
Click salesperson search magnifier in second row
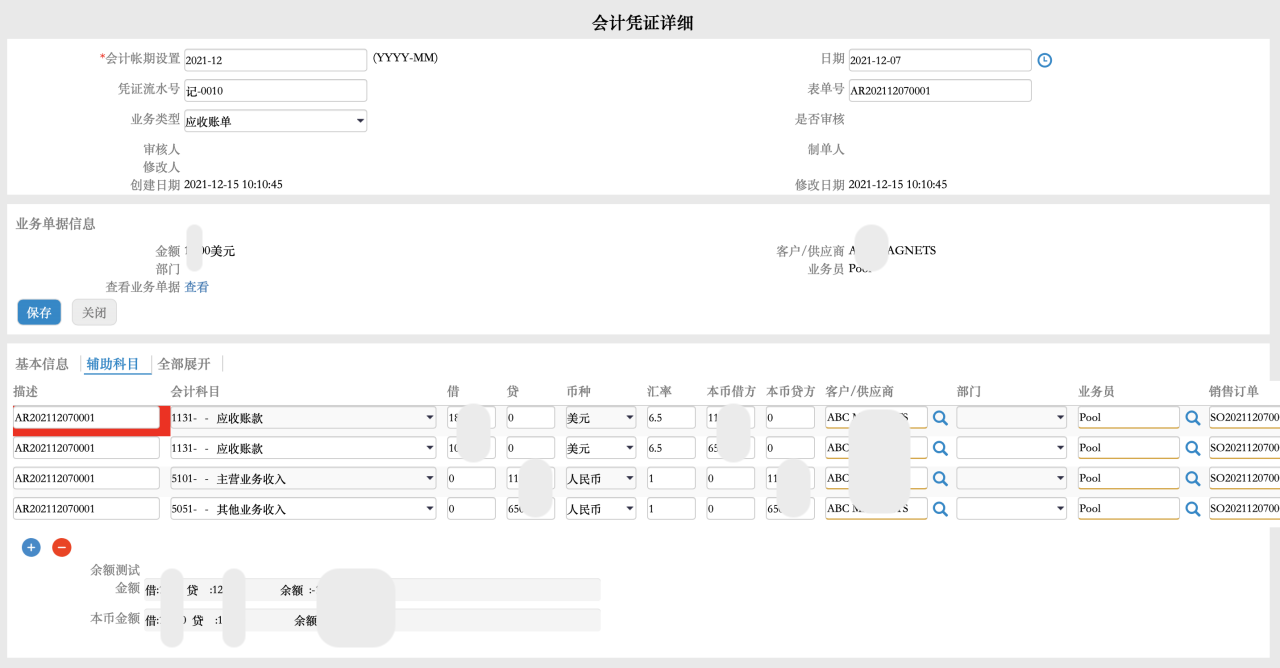[1192, 448]
